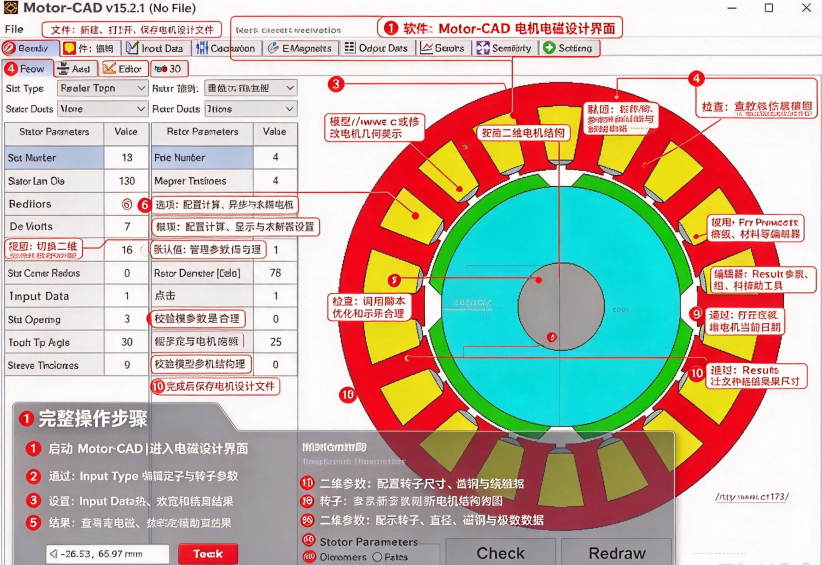Click the Inout Data checklist icon
This screenshot has width=822, height=565.
coord(133,48)
